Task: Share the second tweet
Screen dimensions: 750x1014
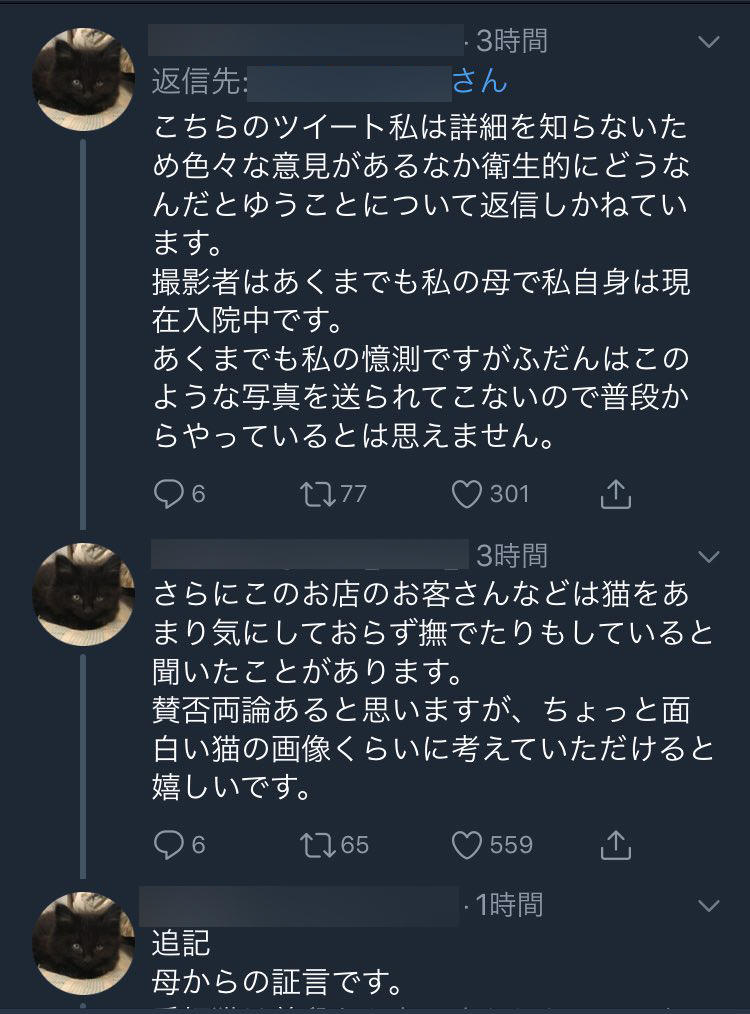Action: click(x=616, y=845)
